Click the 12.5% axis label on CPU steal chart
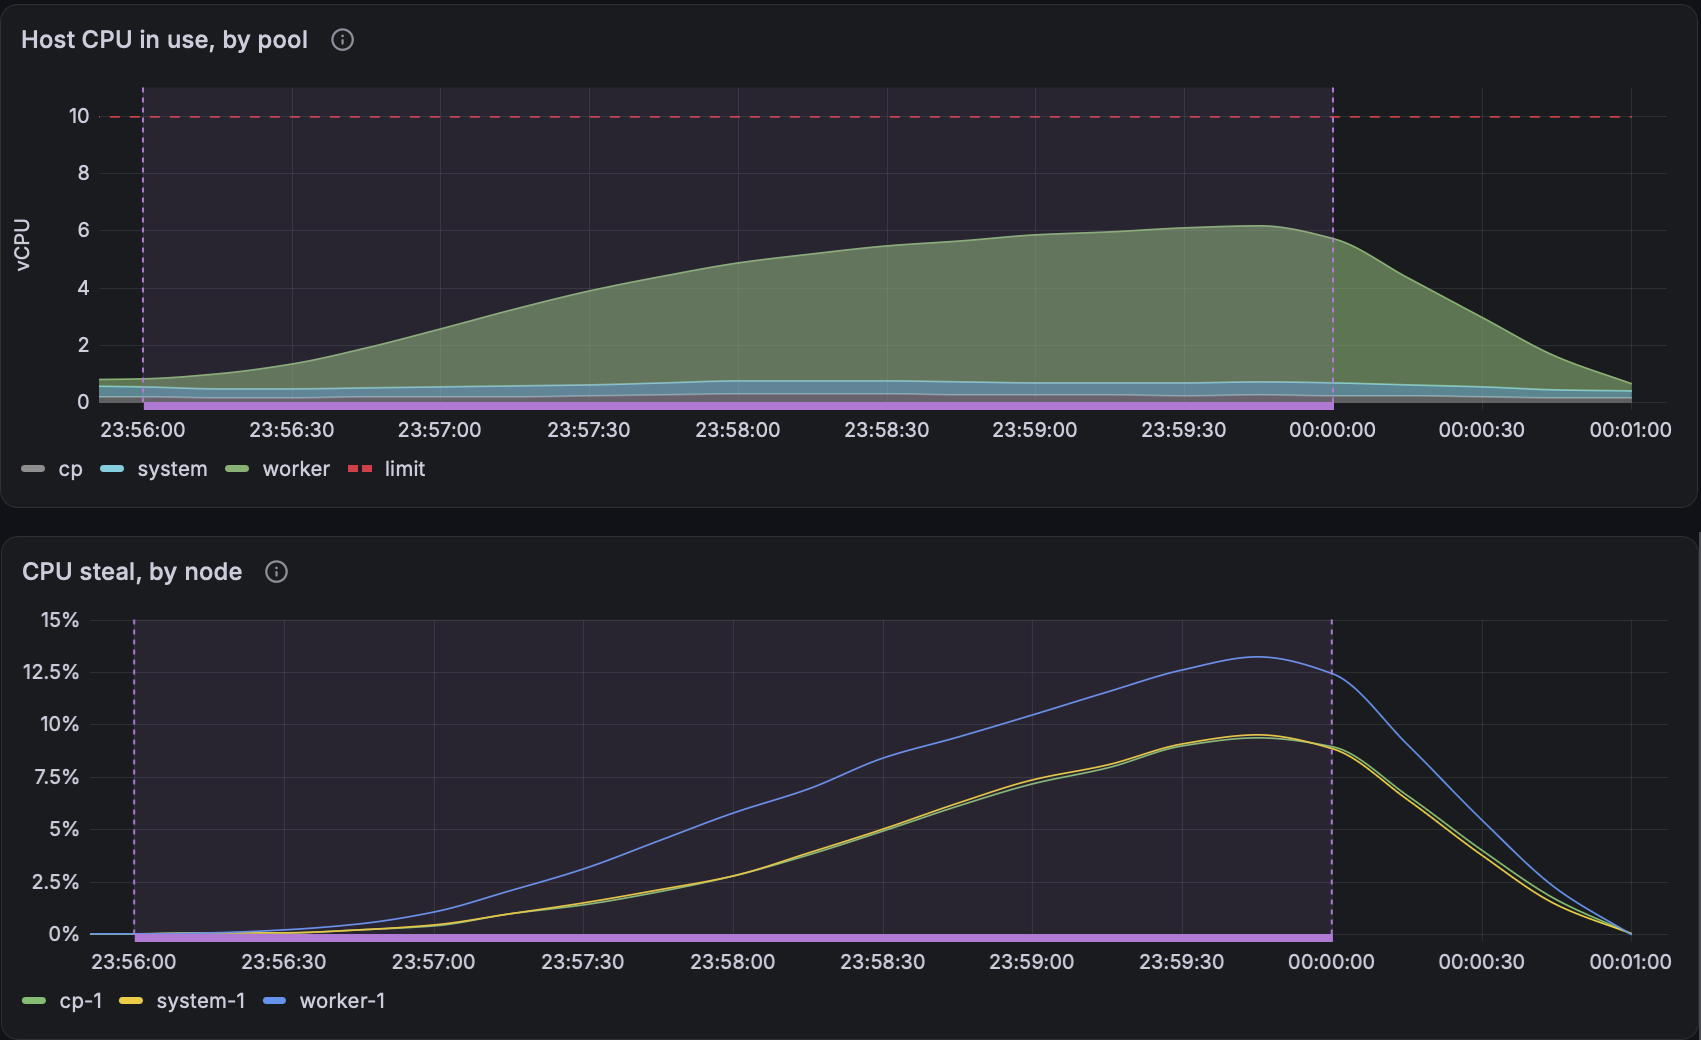 click(51, 672)
